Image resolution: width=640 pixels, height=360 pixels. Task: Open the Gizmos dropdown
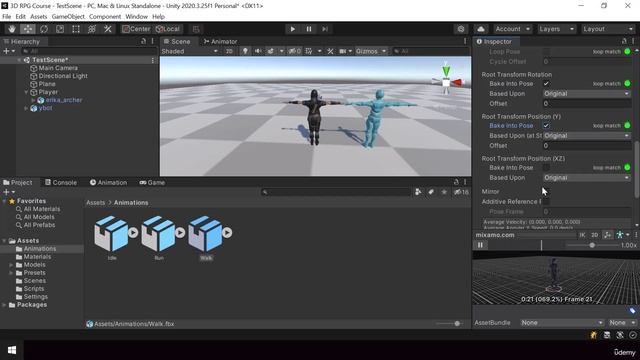tap(371, 51)
